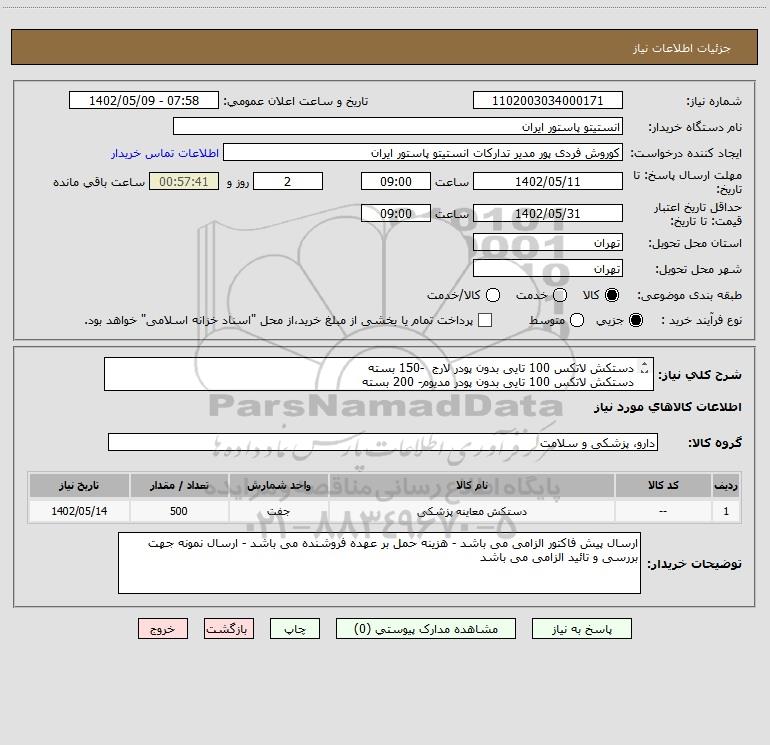This screenshot has height=745, width=770.
Task: Click the واحد شمارش column header
Action: [278, 485]
